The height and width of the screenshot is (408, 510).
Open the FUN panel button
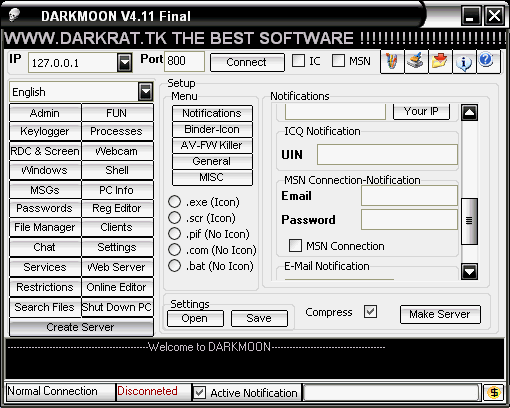[x=117, y=113]
